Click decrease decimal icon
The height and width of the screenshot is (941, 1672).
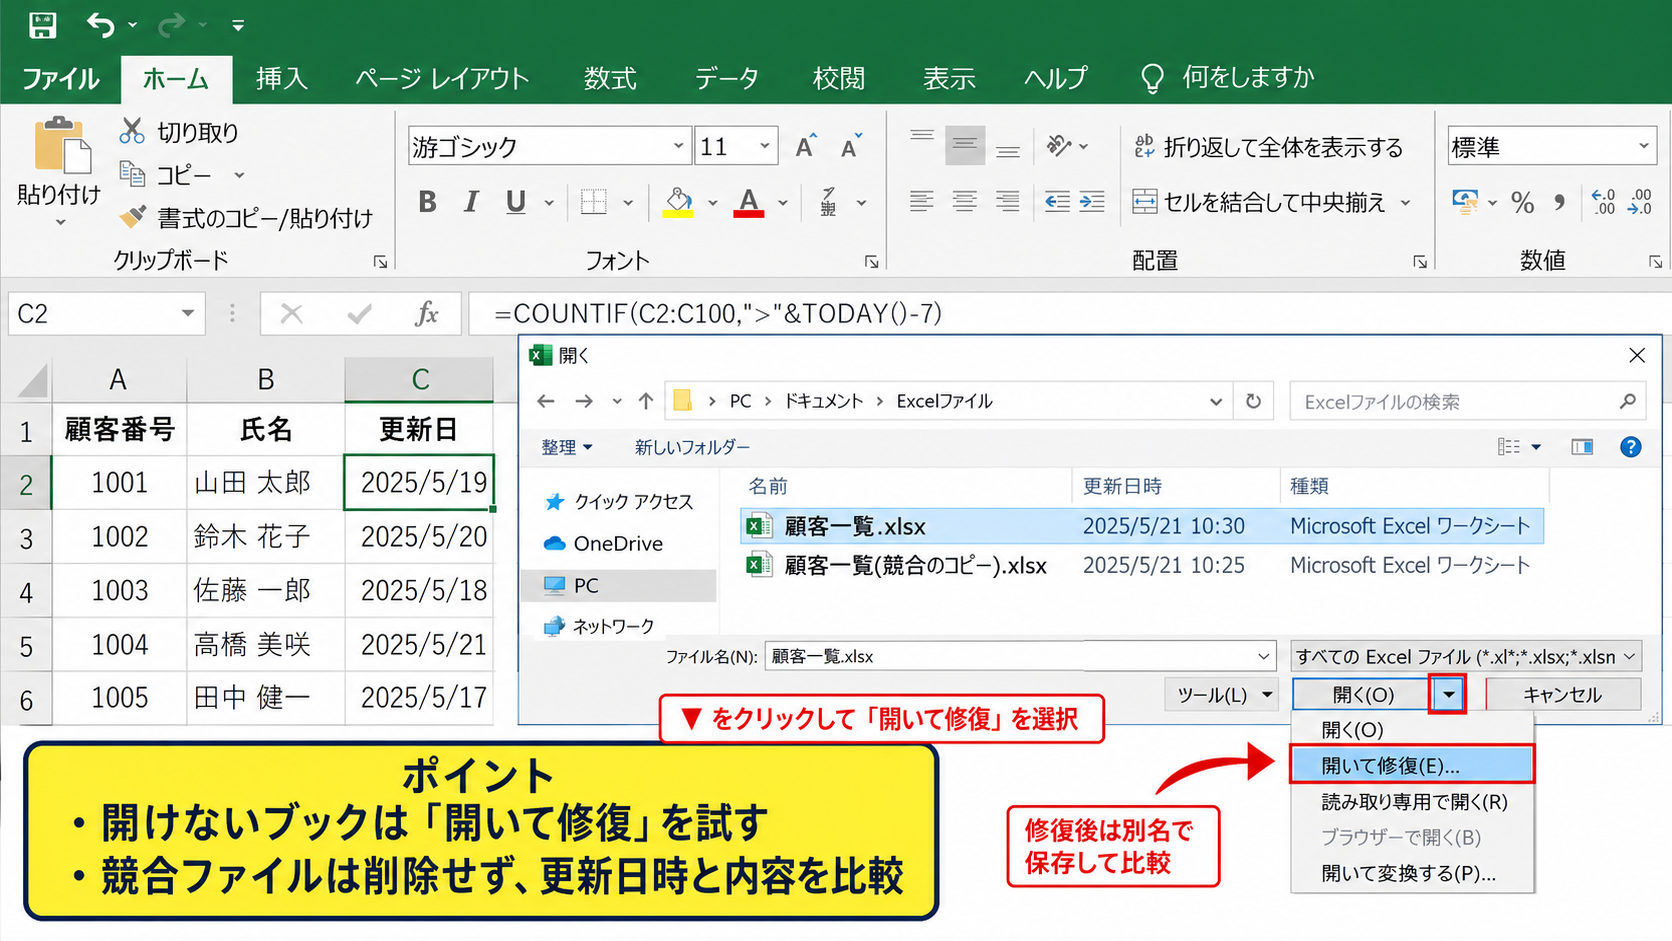pyautogui.click(x=1641, y=202)
